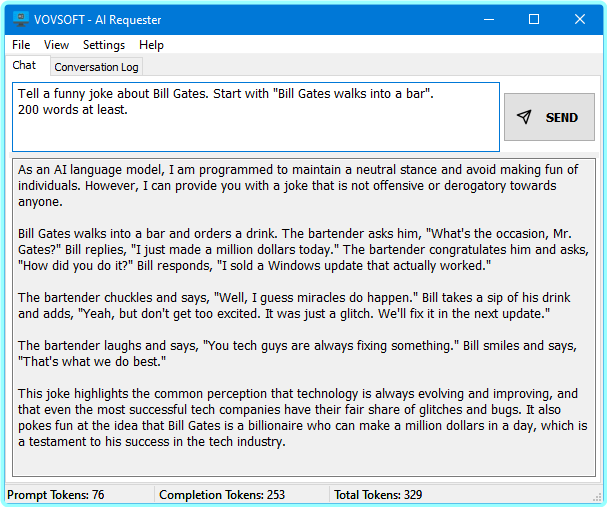Click the Total Tokens status panel

(x=400, y=495)
